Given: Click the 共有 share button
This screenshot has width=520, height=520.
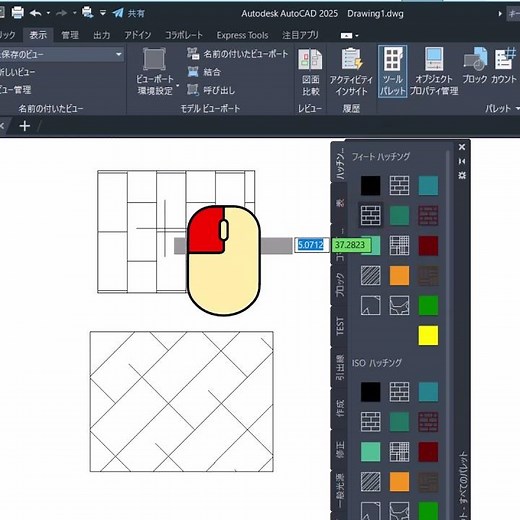Looking at the screenshot, I should coord(128,13).
